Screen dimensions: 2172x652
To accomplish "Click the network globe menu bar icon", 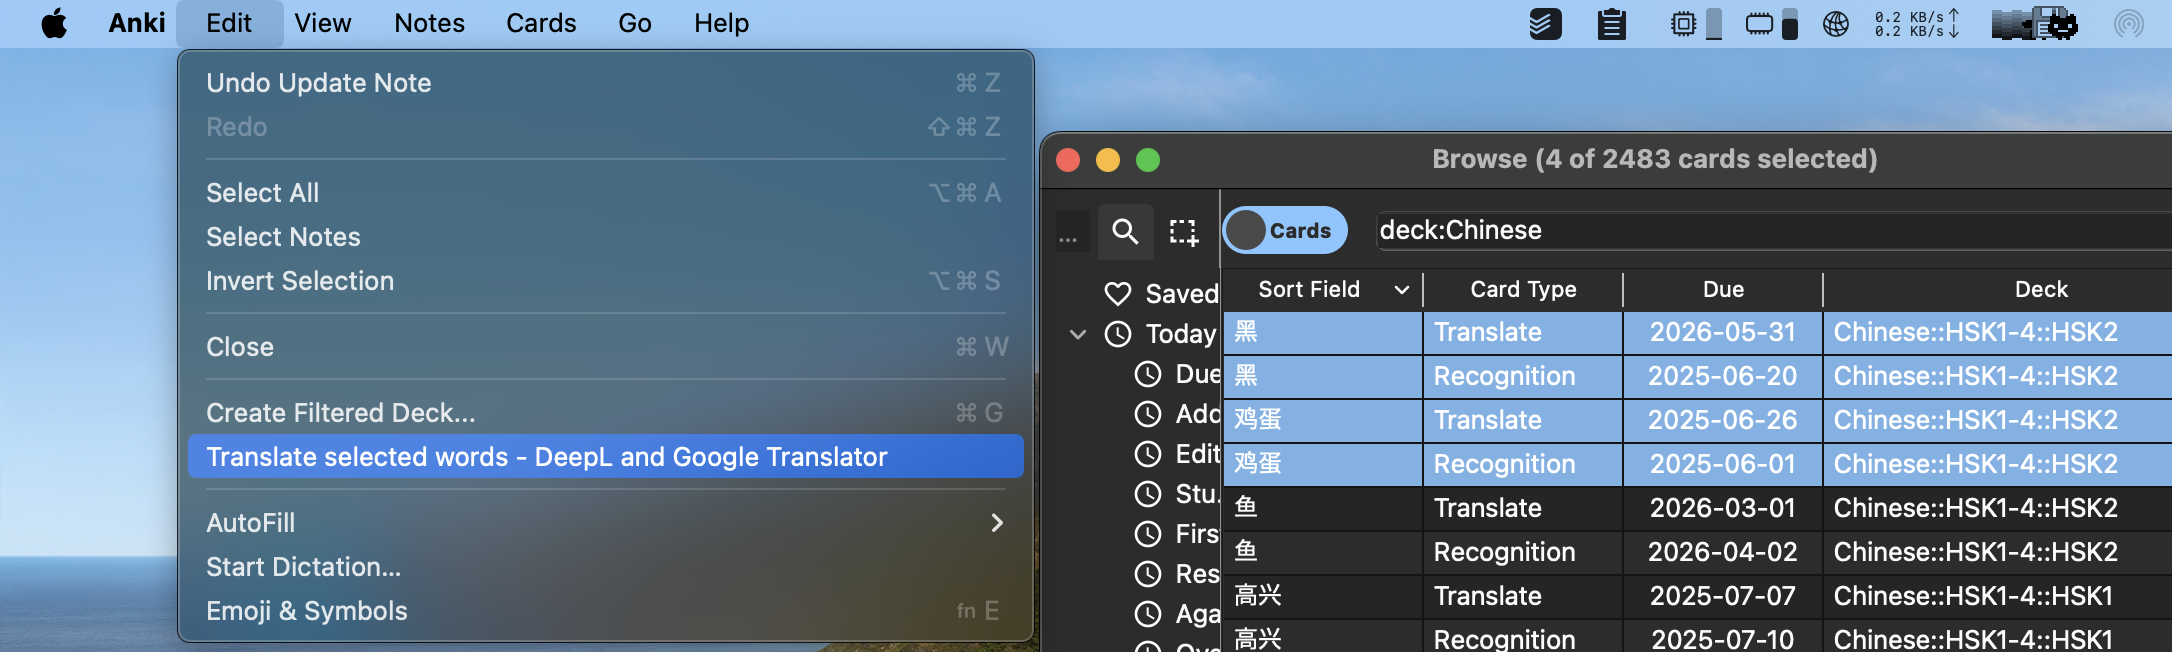I will coord(1836,23).
